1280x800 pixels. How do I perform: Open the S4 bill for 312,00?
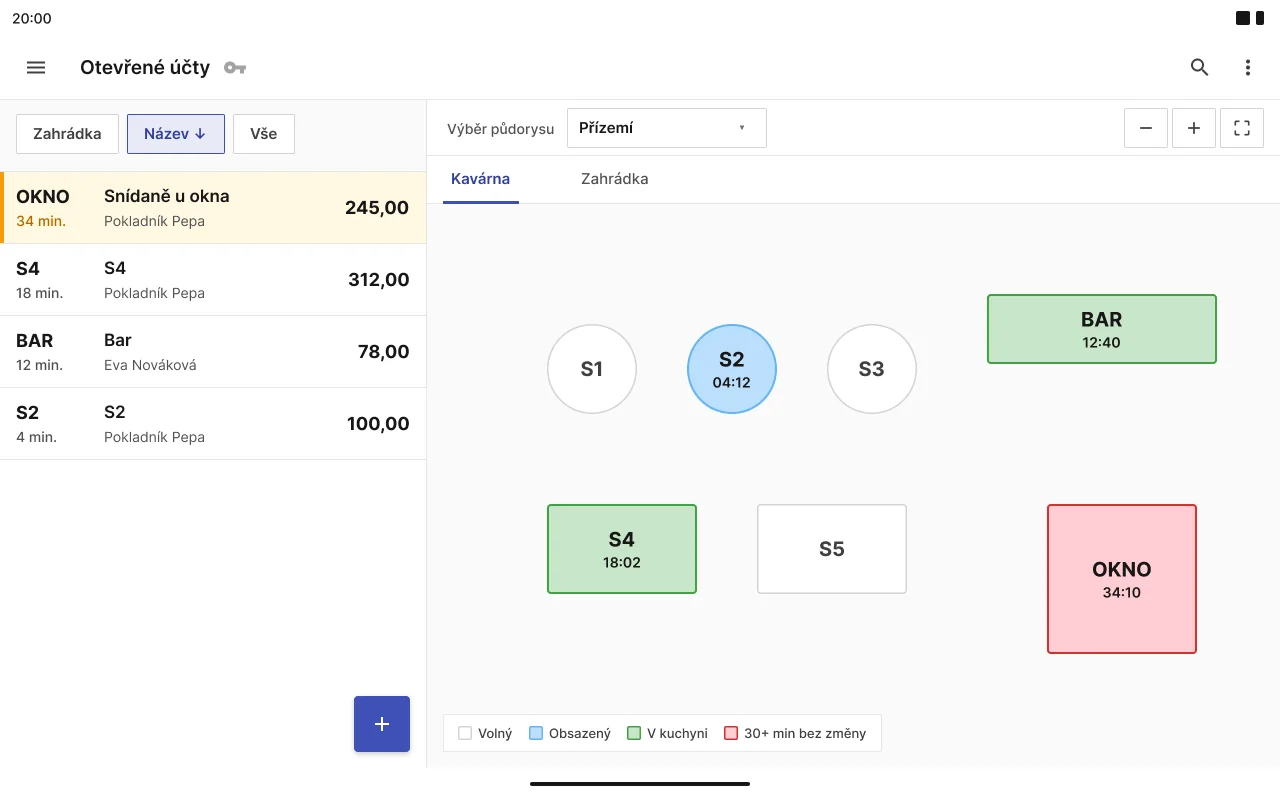[213, 280]
